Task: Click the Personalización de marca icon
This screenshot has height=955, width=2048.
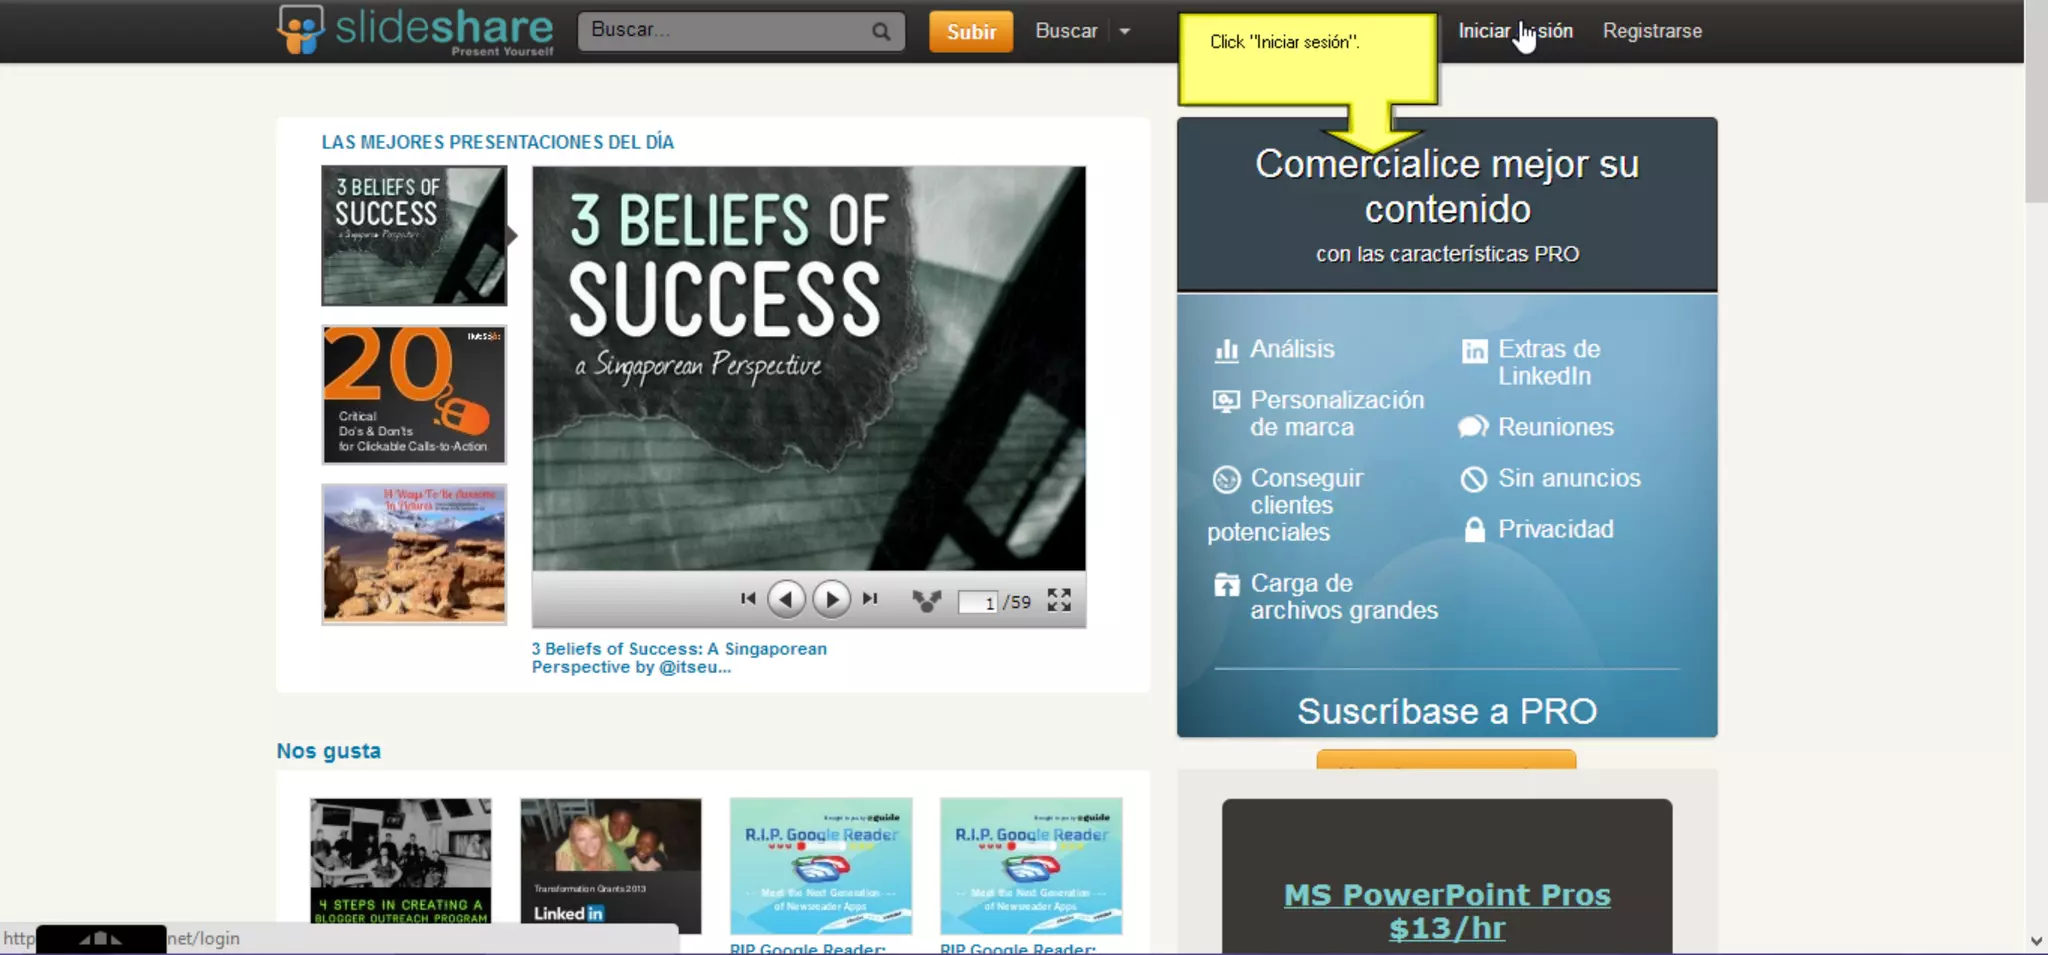Action: [1226, 401]
